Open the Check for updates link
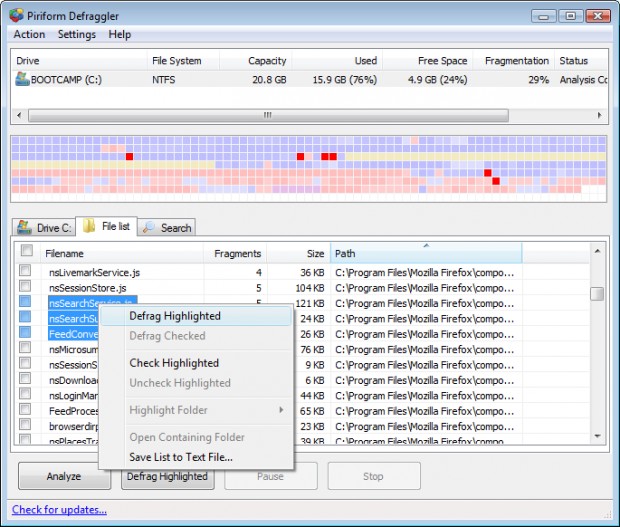This screenshot has width=620, height=527. point(59,510)
